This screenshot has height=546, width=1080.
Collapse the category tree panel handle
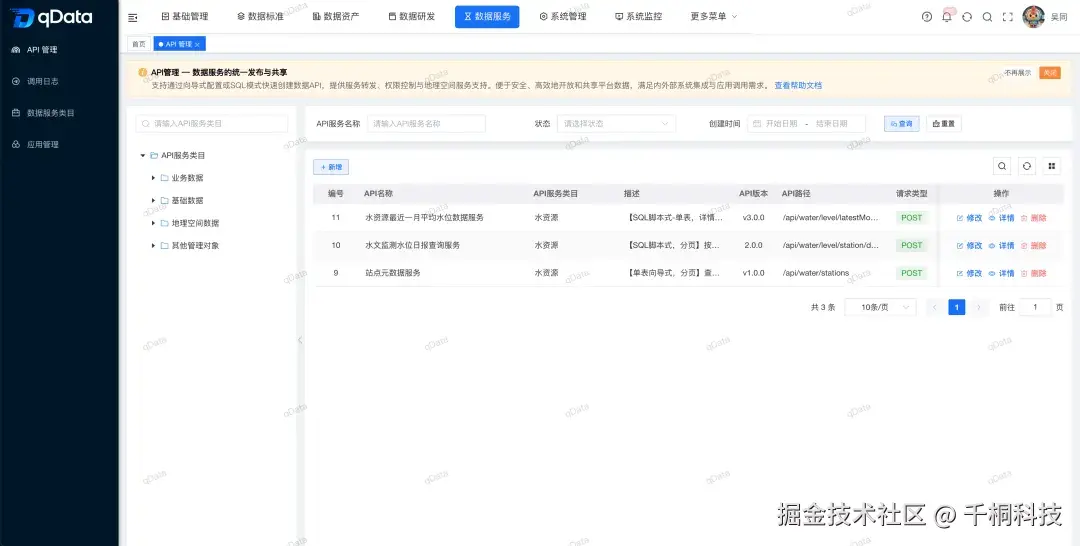300,340
